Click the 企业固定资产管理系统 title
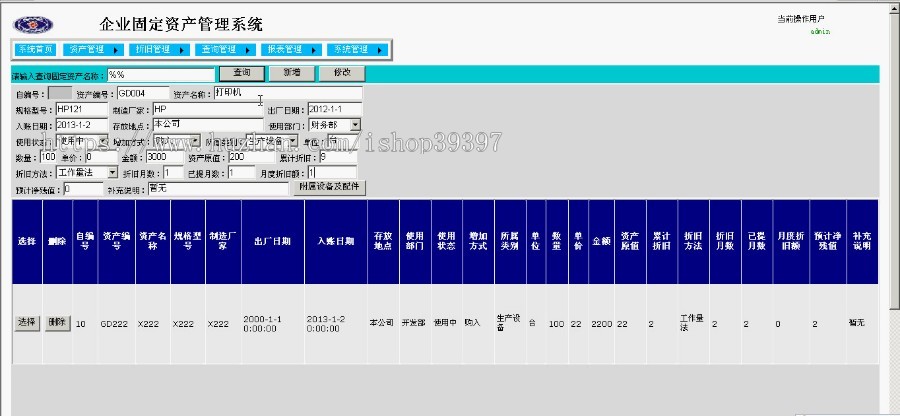900x416 pixels. [181, 25]
